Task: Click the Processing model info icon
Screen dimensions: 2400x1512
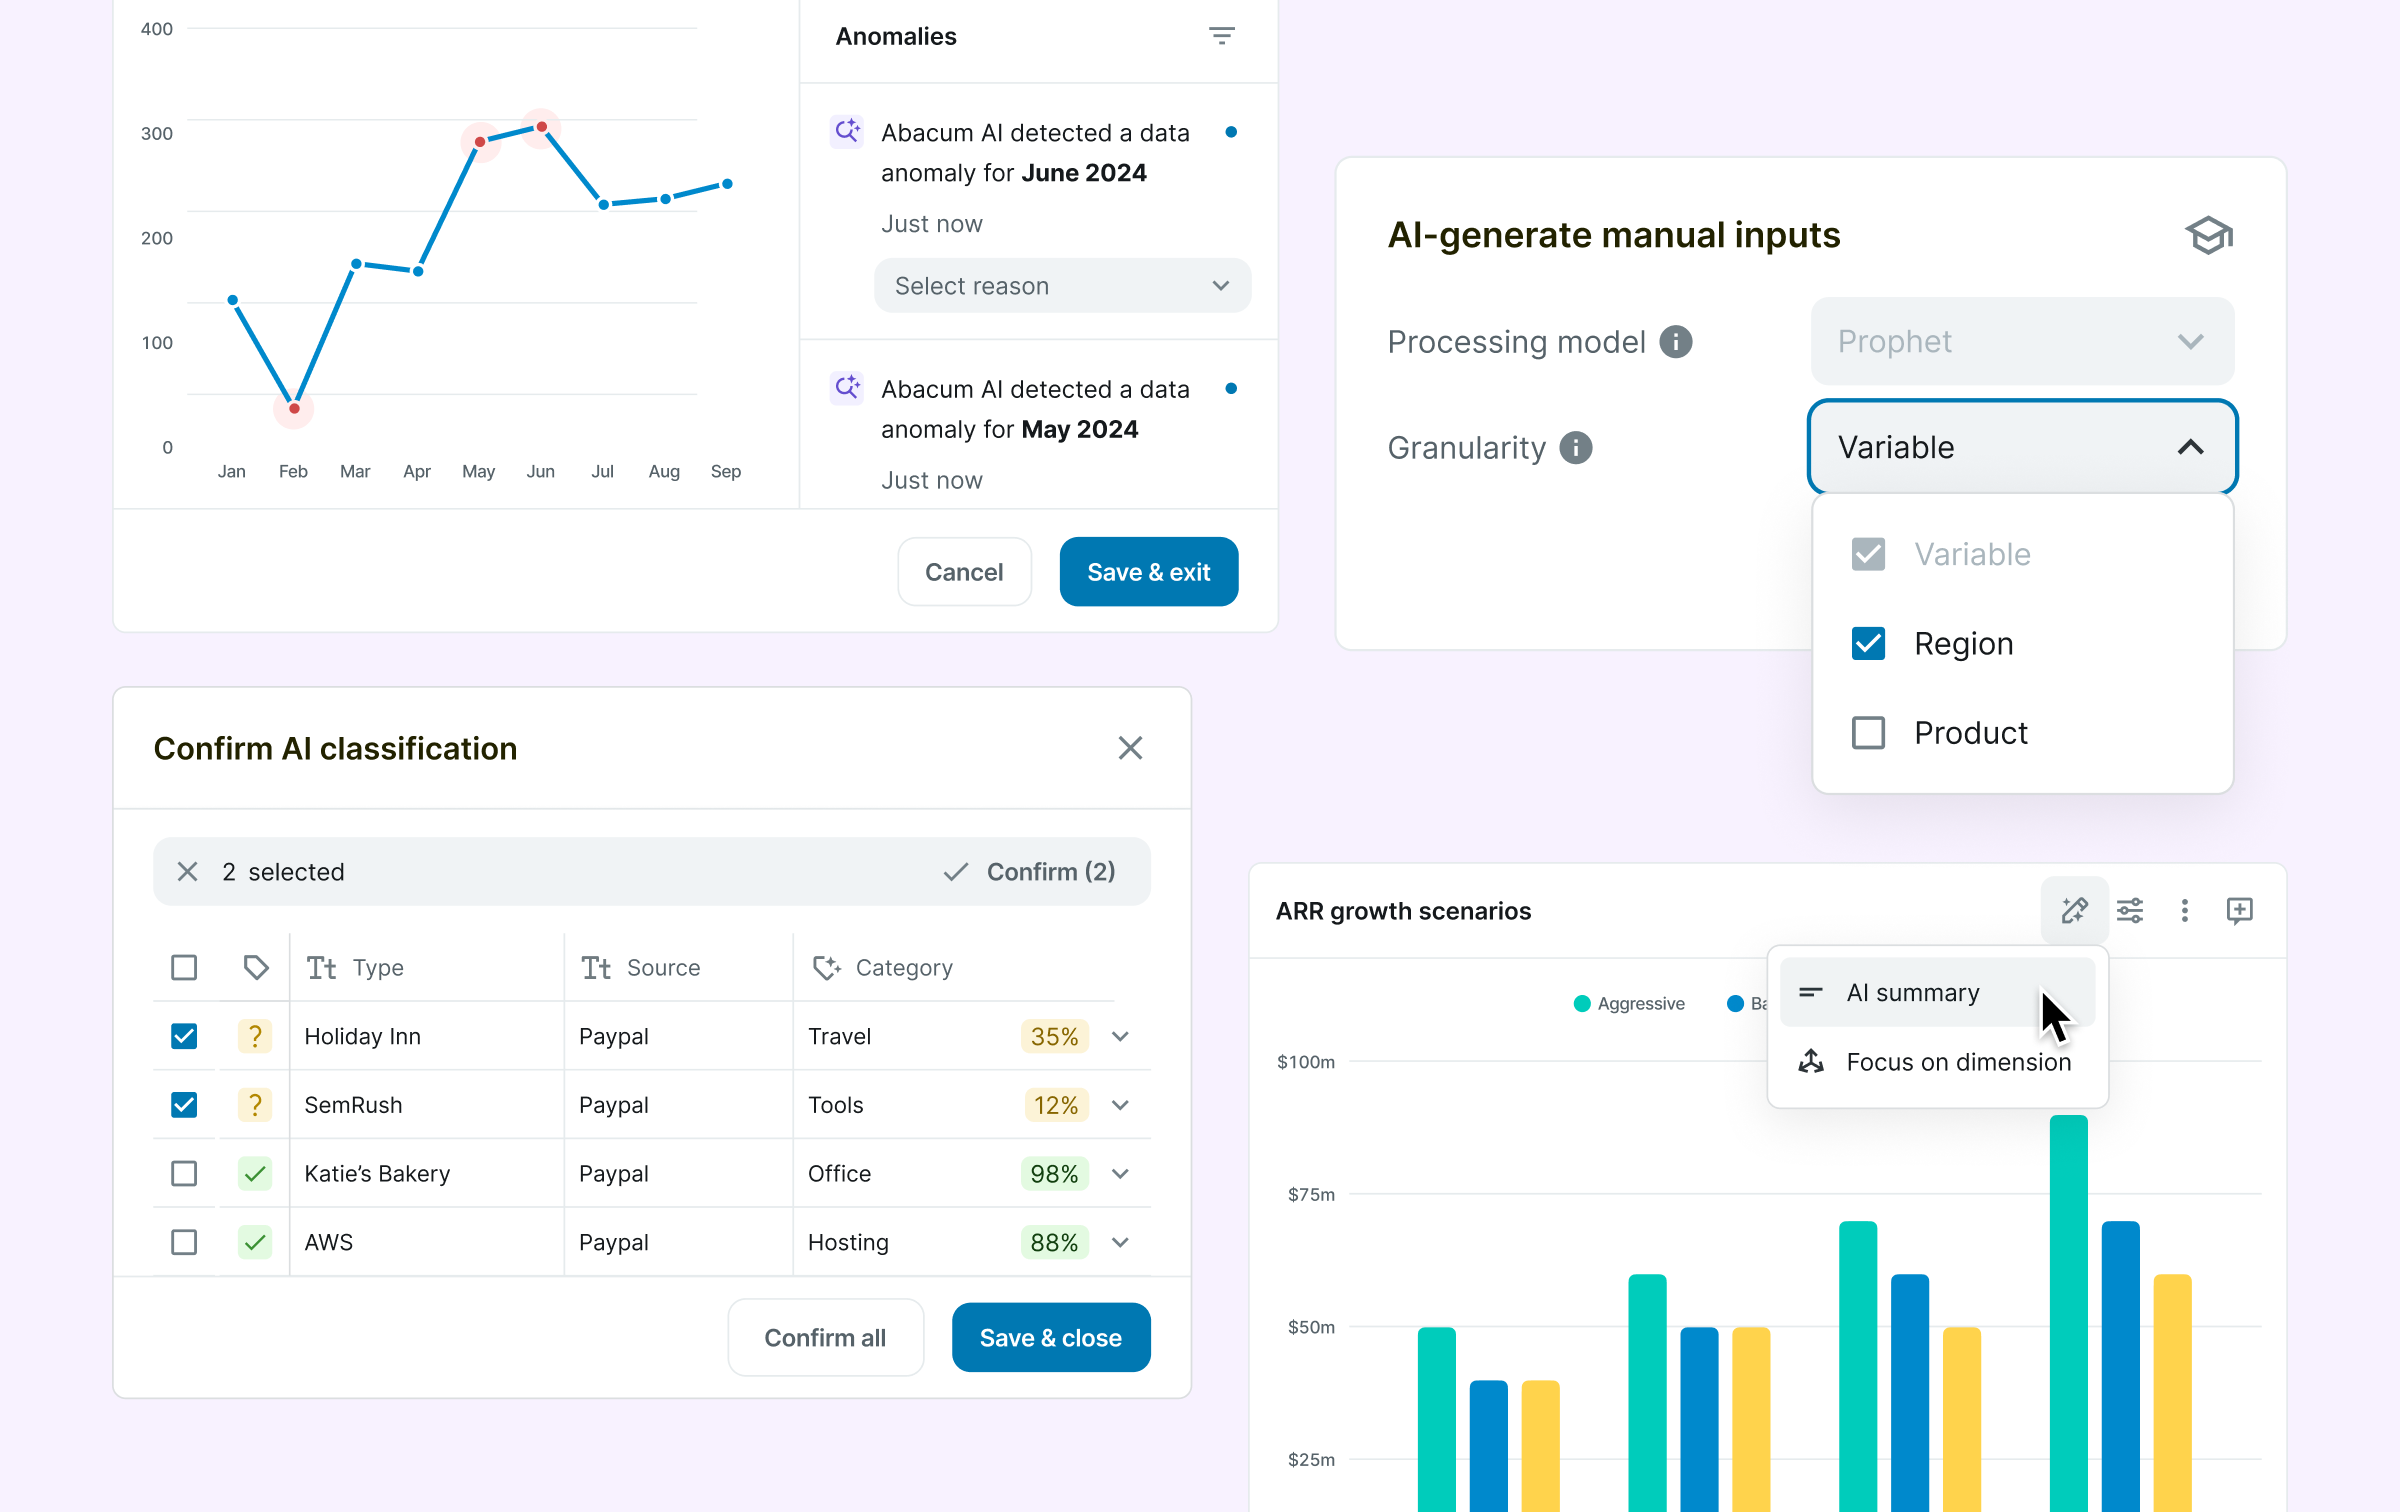Action: coord(1676,342)
